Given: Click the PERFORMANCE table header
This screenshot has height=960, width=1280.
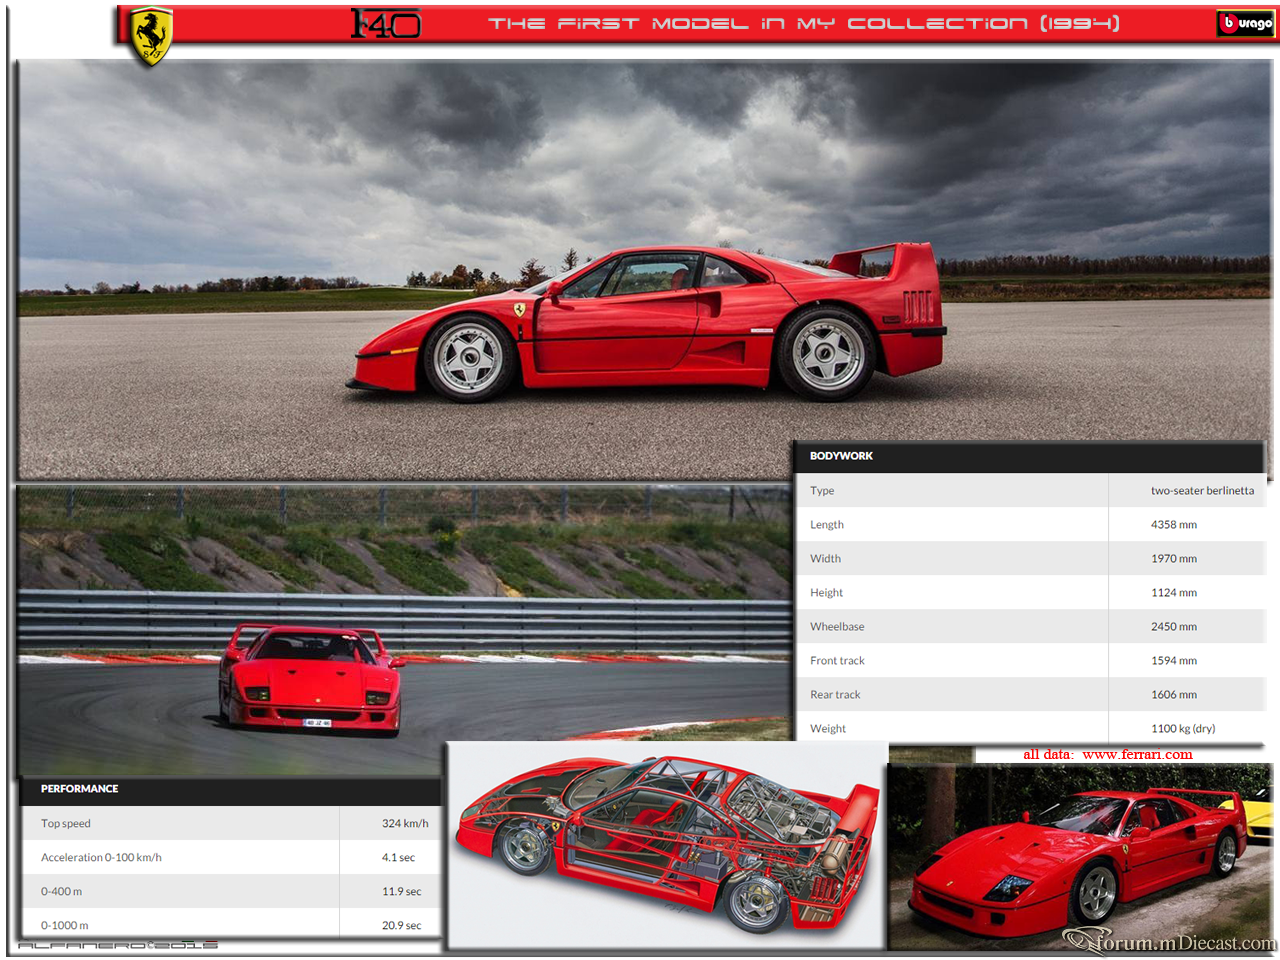Looking at the screenshot, I should (230, 789).
